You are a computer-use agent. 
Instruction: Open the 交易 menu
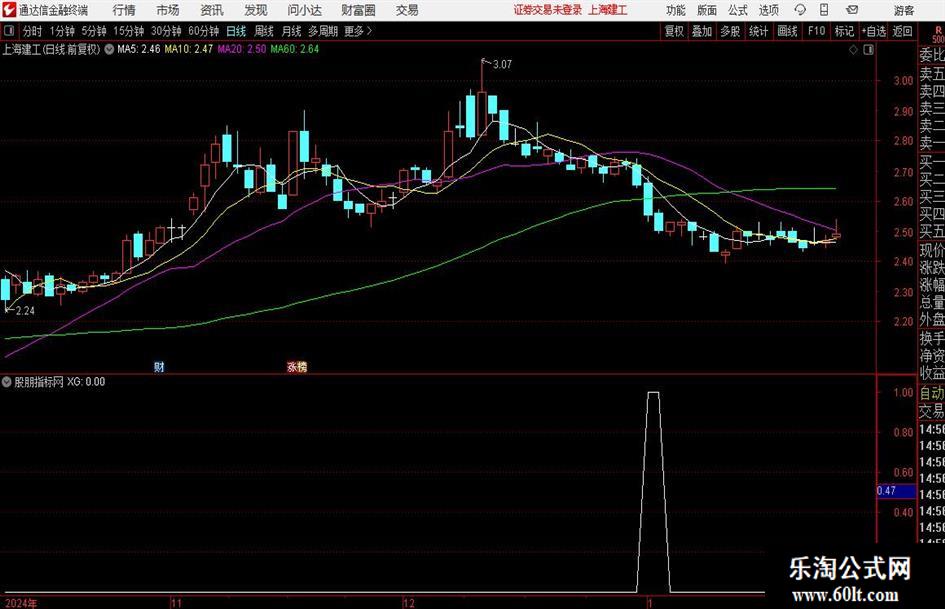407,10
